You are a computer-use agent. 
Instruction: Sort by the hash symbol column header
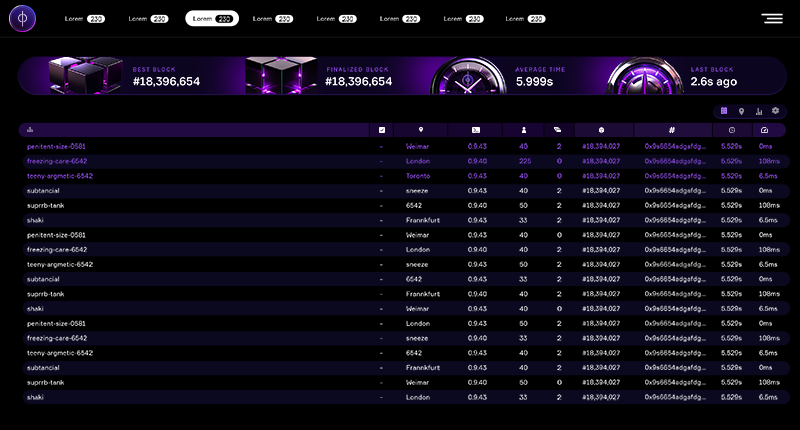[x=672, y=130]
